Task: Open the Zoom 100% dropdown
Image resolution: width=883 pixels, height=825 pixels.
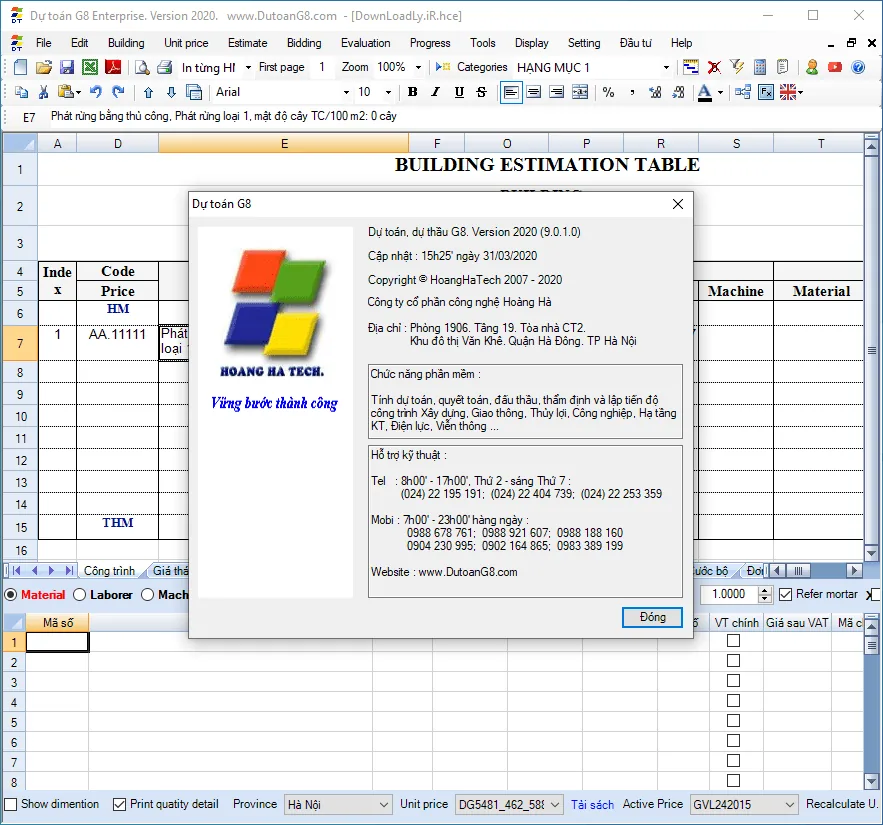Action: pyautogui.click(x=418, y=68)
